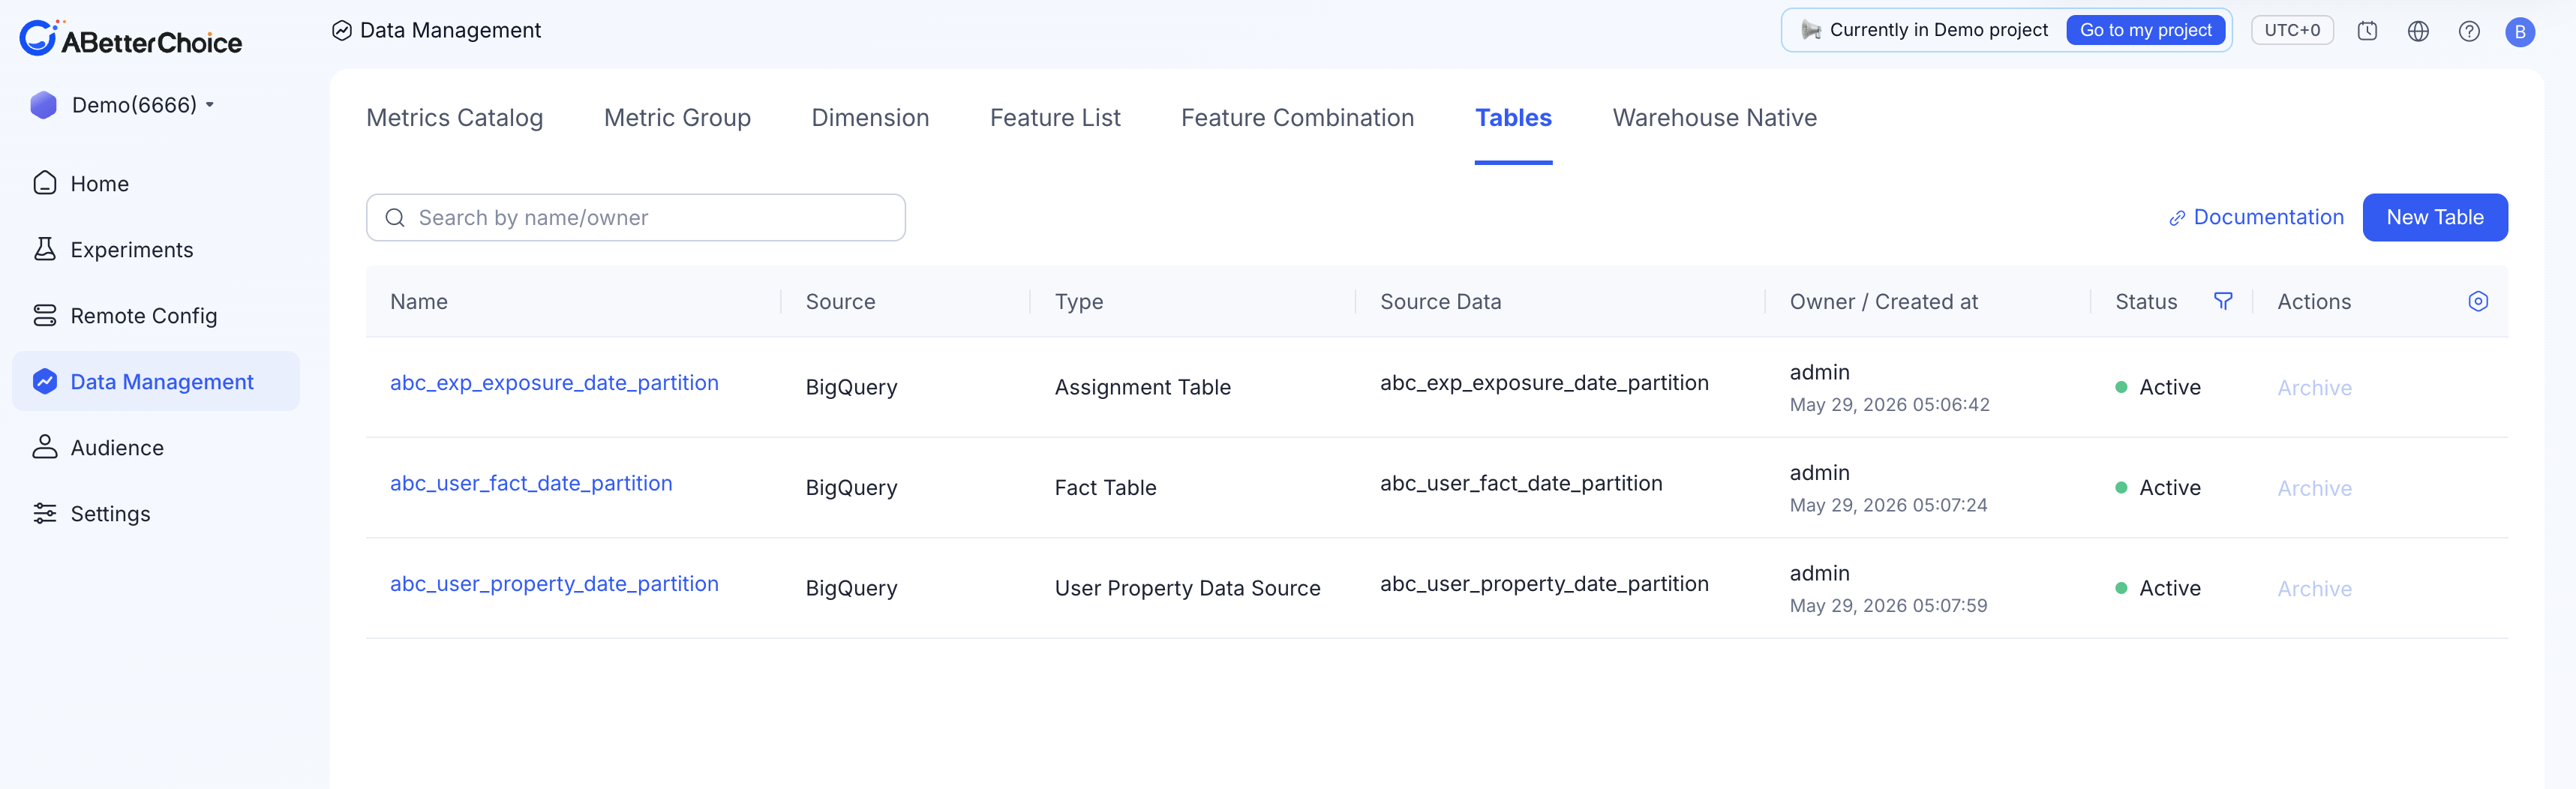The width and height of the screenshot is (2576, 789).
Task: Click the May 29, 2026 05:07:59 timestamp
Action: tap(1888, 606)
